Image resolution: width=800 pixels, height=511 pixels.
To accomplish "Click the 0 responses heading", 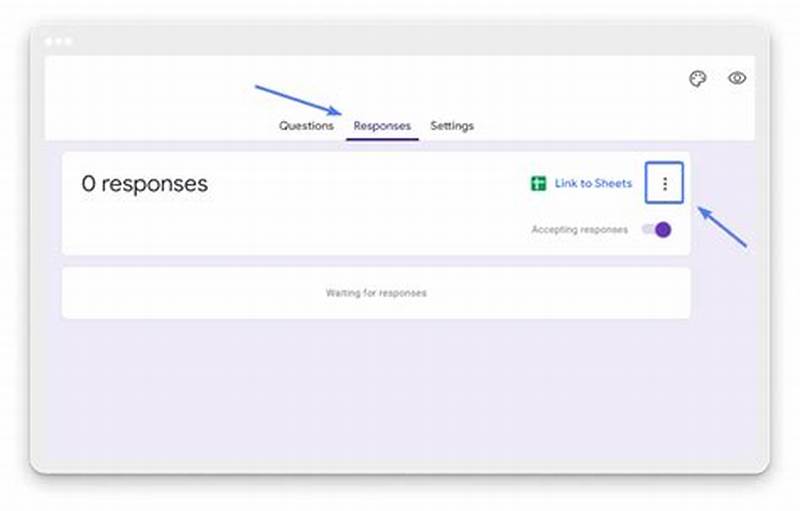I will click(144, 184).
